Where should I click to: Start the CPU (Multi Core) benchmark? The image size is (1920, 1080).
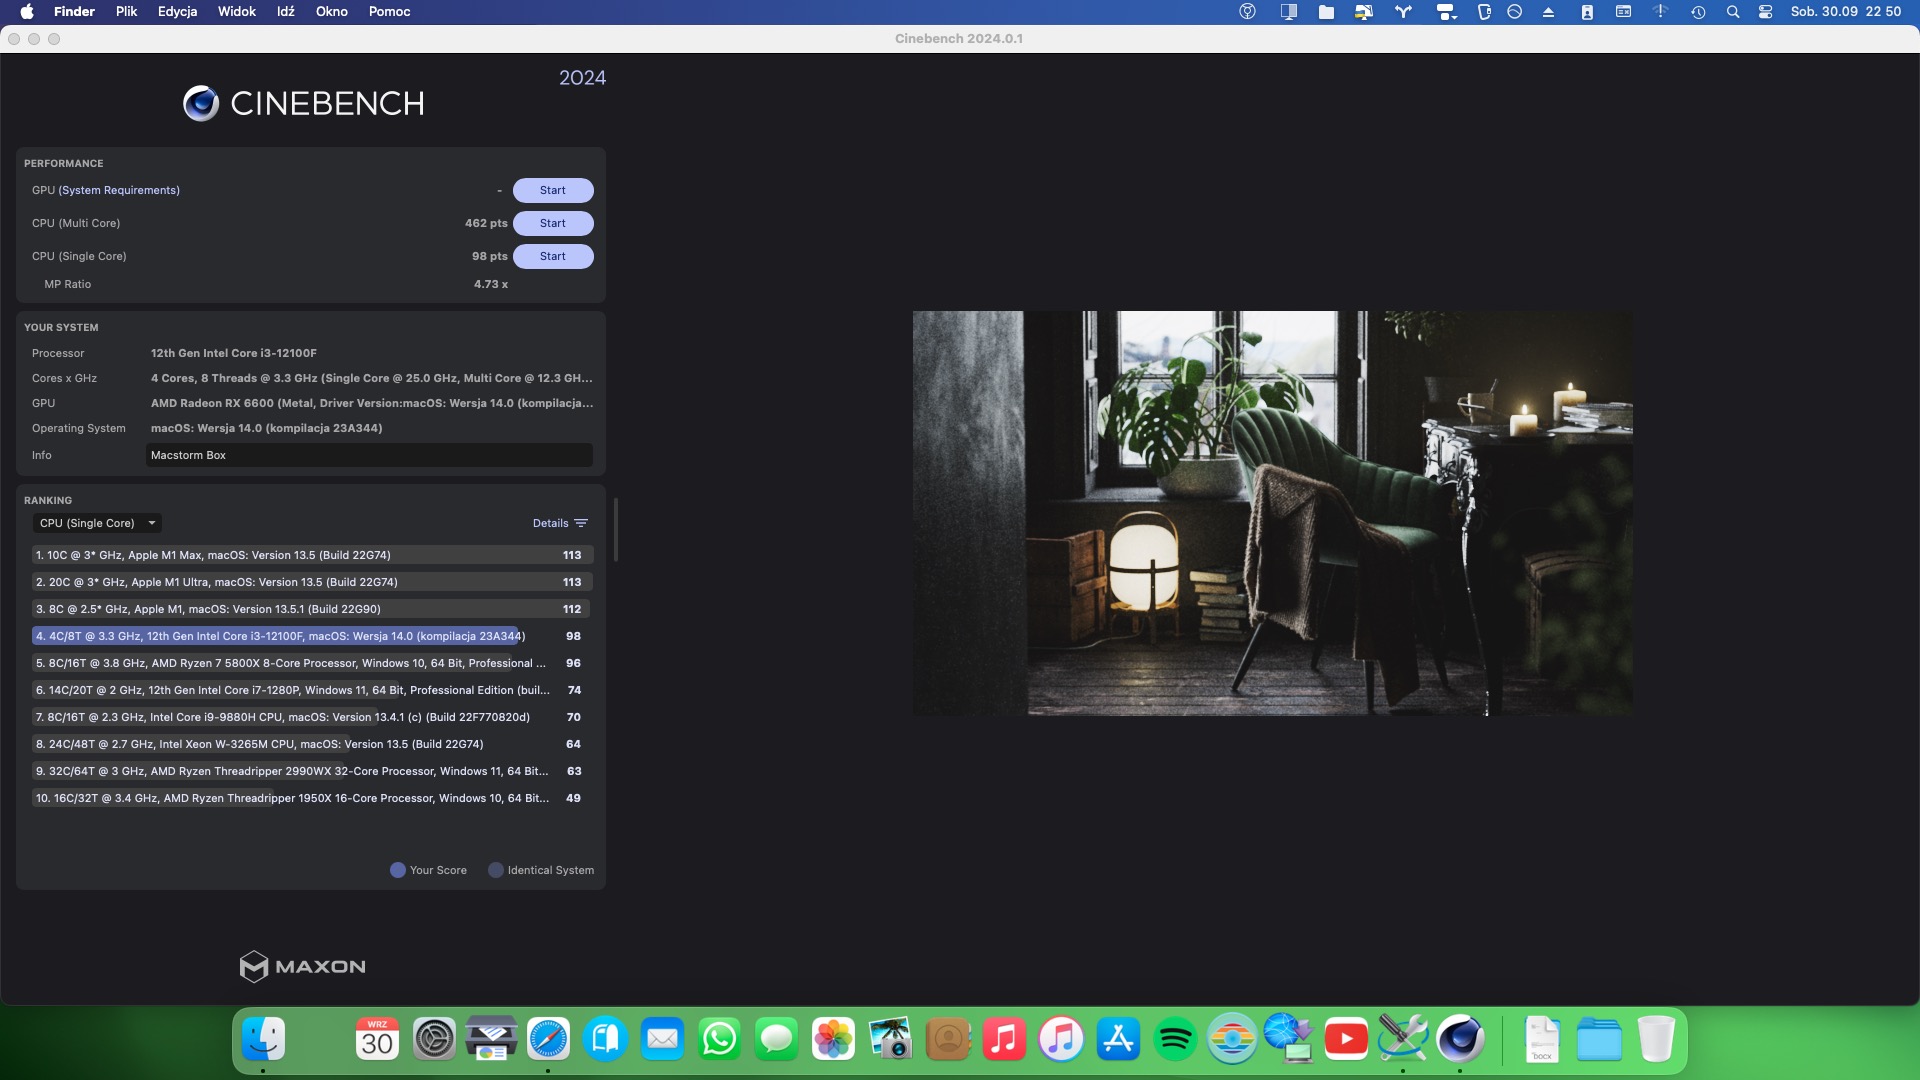(x=553, y=223)
